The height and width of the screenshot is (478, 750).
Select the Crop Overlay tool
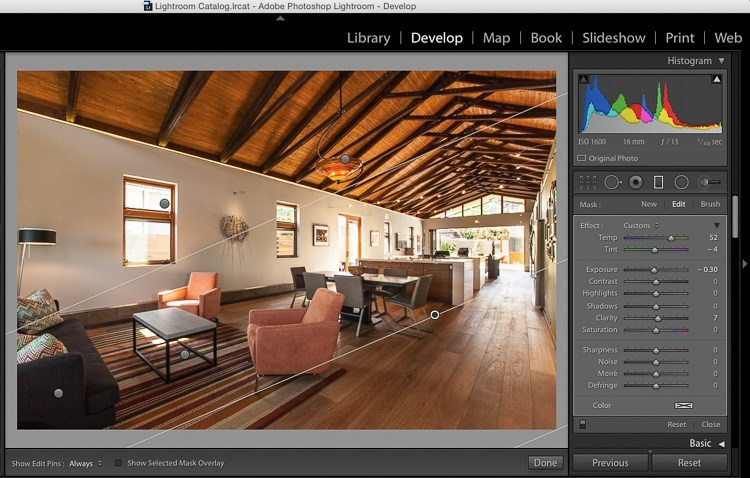pos(588,182)
